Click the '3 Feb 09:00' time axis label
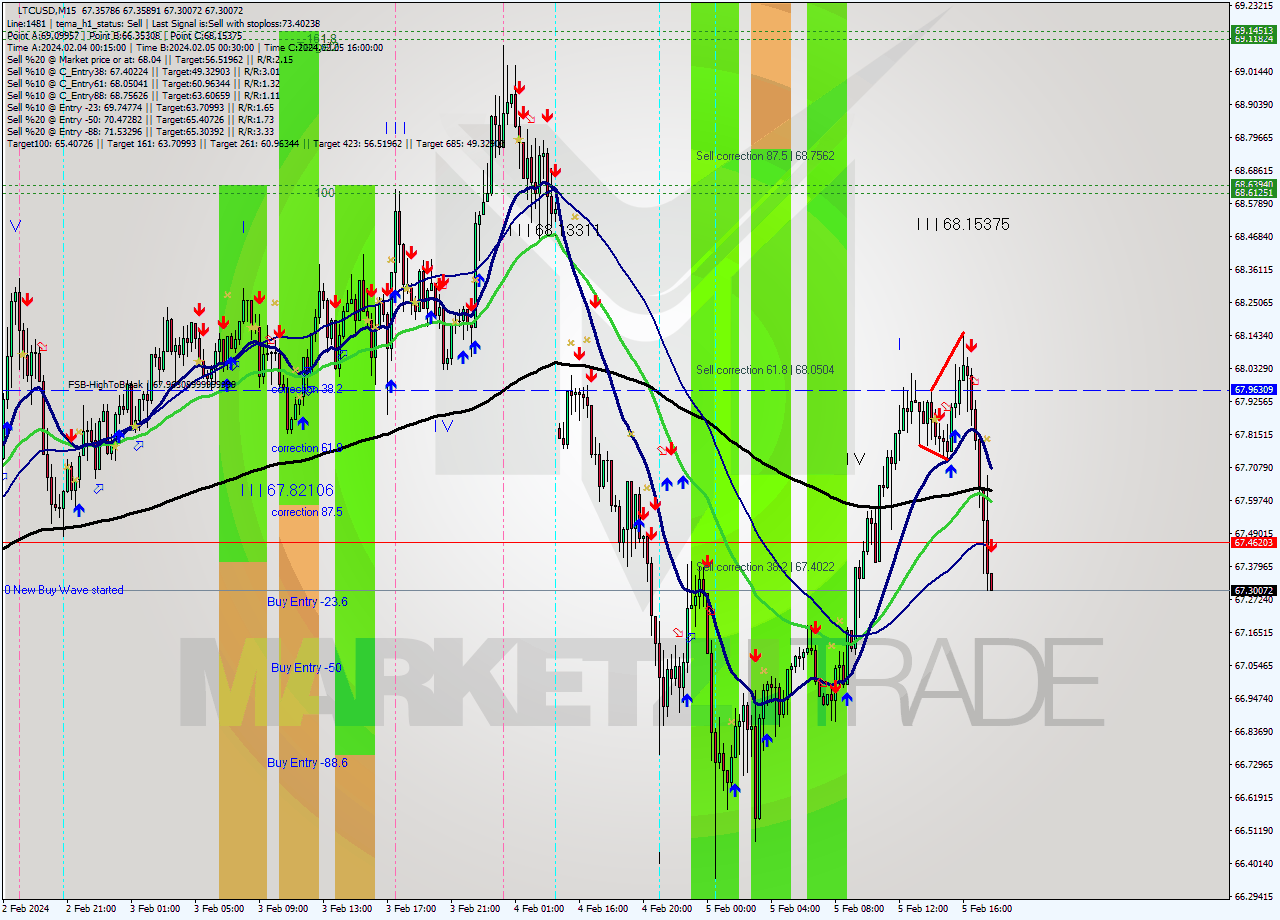The height and width of the screenshot is (920, 1280). [x=285, y=909]
